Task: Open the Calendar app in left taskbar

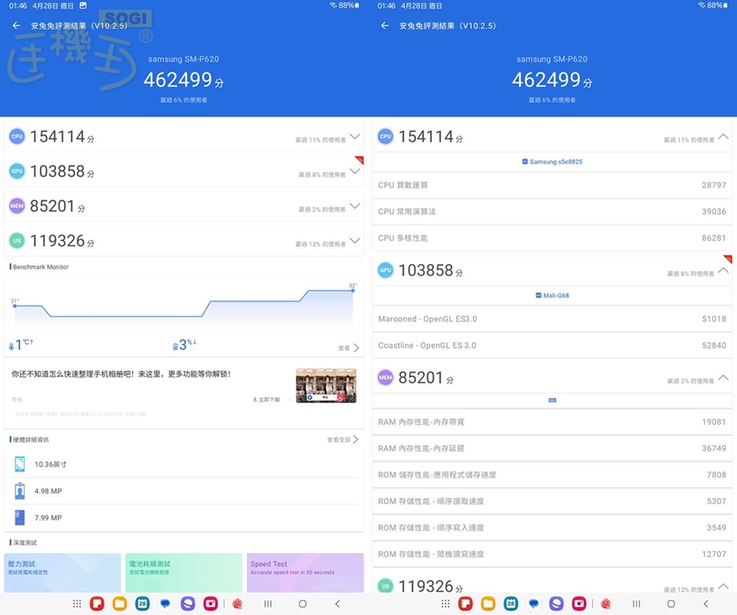Action: click(142, 604)
